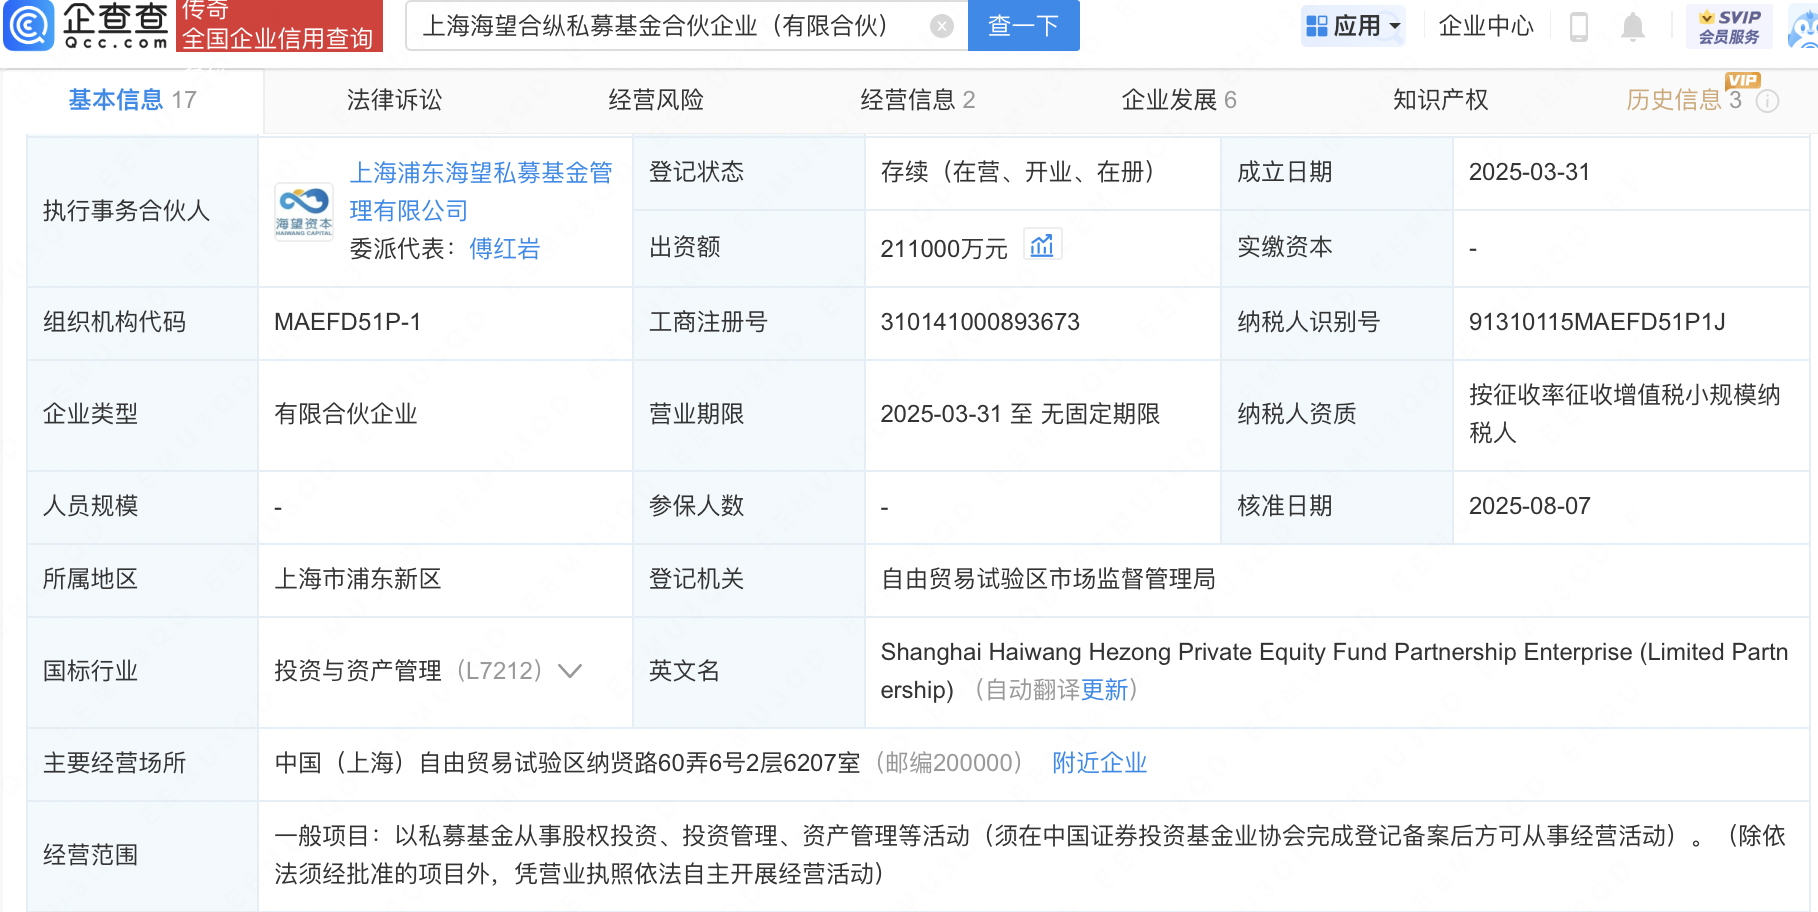
Task: Open the notifications bell icon
Action: [1632, 26]
